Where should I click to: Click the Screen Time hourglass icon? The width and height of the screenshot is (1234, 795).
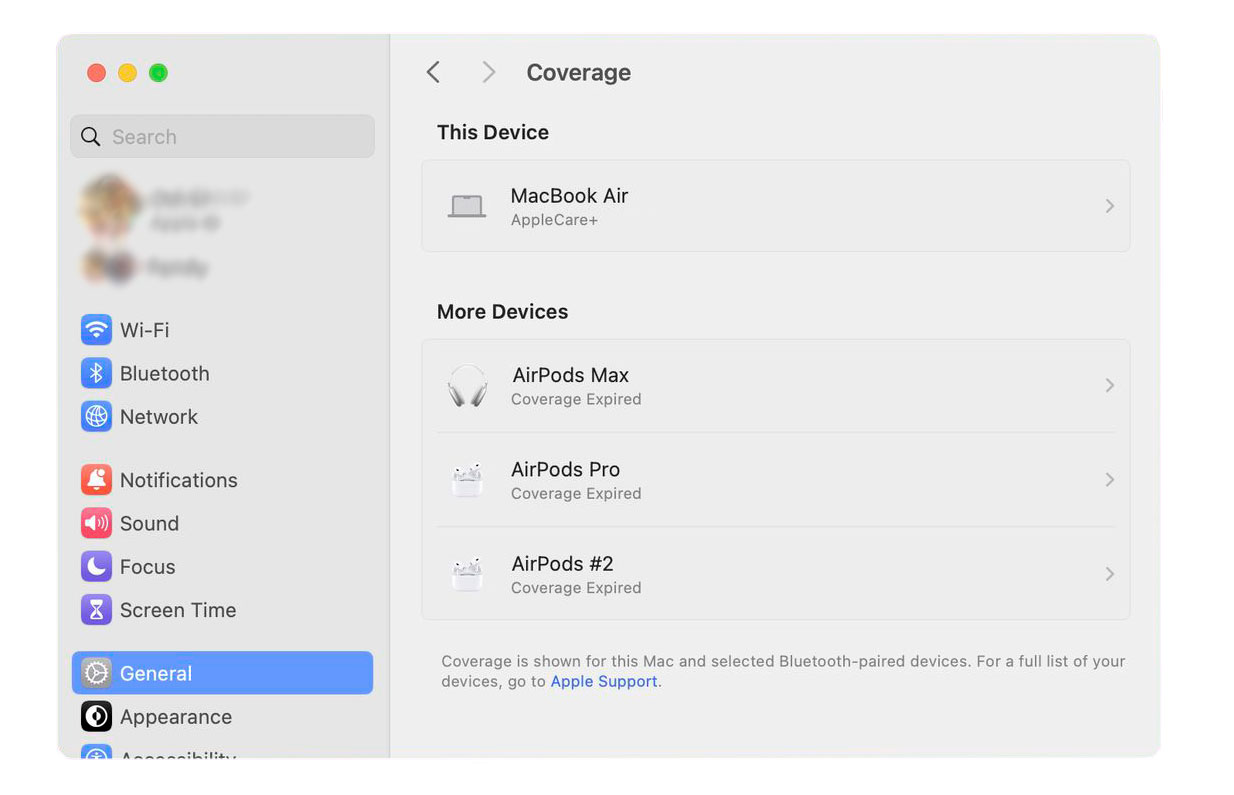(x=96, y=610)
